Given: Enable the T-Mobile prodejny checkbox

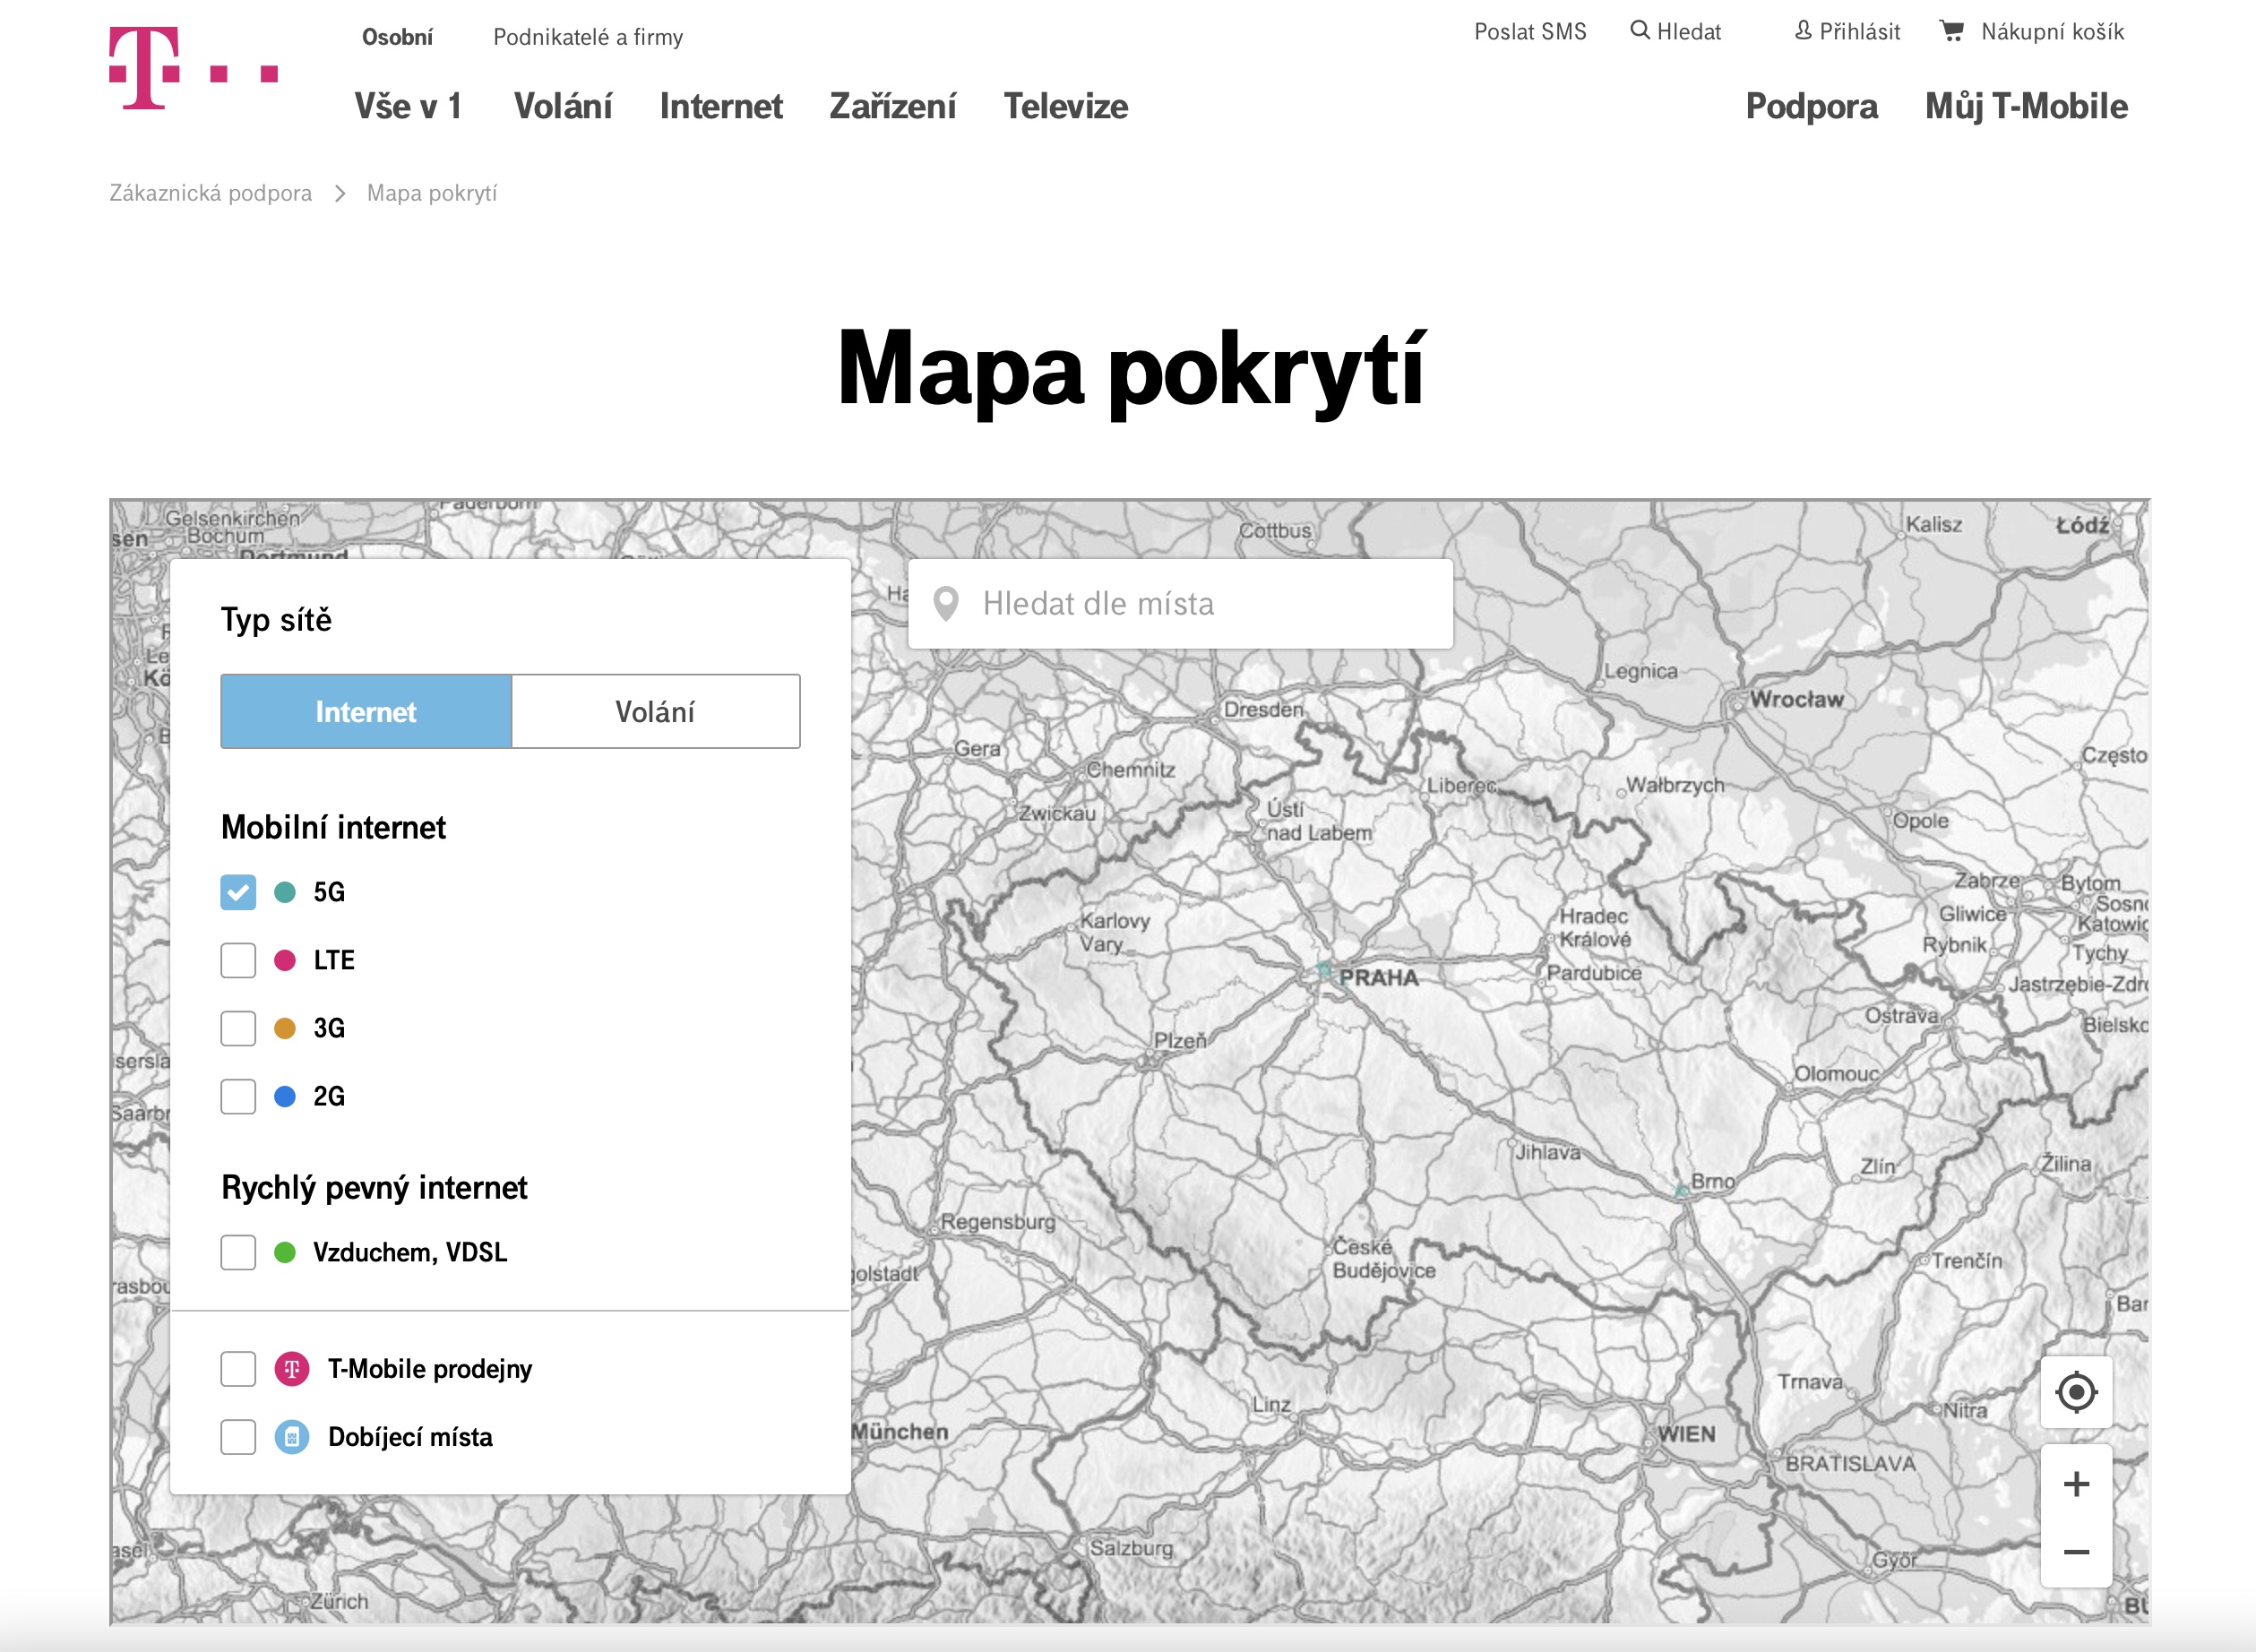Looking at the screenshot, I should [238, 1368].
